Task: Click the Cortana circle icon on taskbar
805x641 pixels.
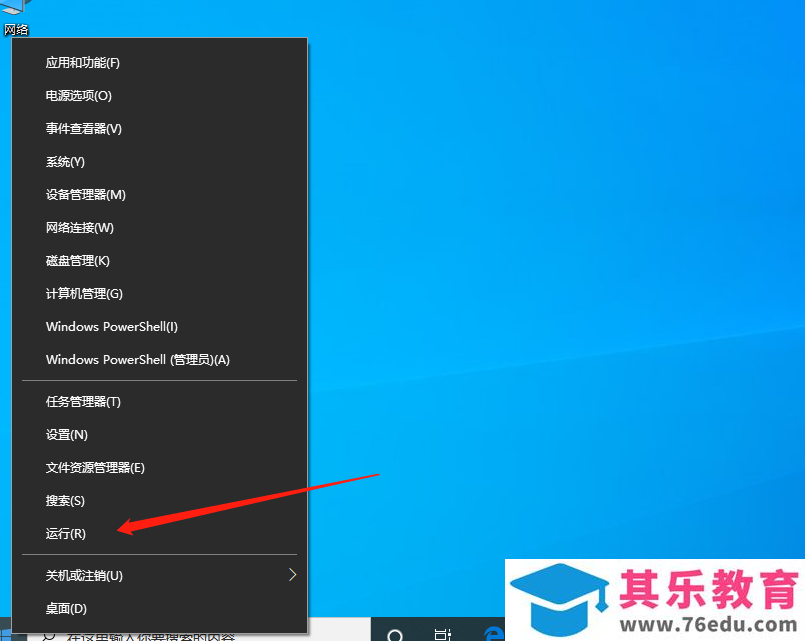Action: [395, 635]
